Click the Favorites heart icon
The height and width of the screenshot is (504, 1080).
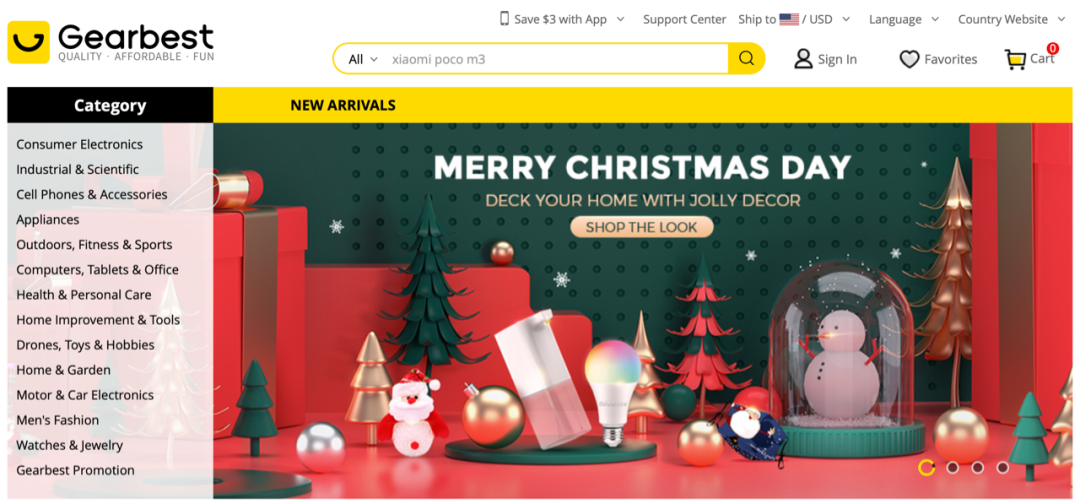pos(909,60)
